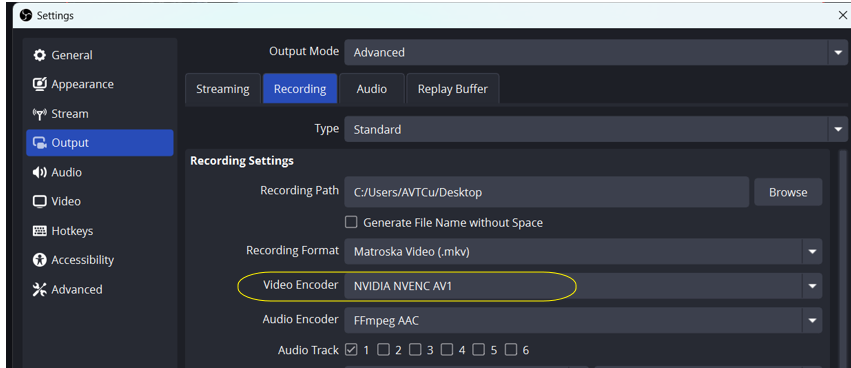This screenshot has width=851, height=368.
Task: Enable audio track 2 checkbox
Action: point(384,350)
